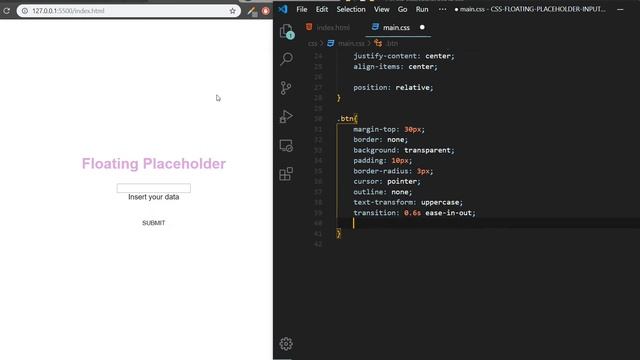
Task: Open the File menu
Action: click(302, 9)
